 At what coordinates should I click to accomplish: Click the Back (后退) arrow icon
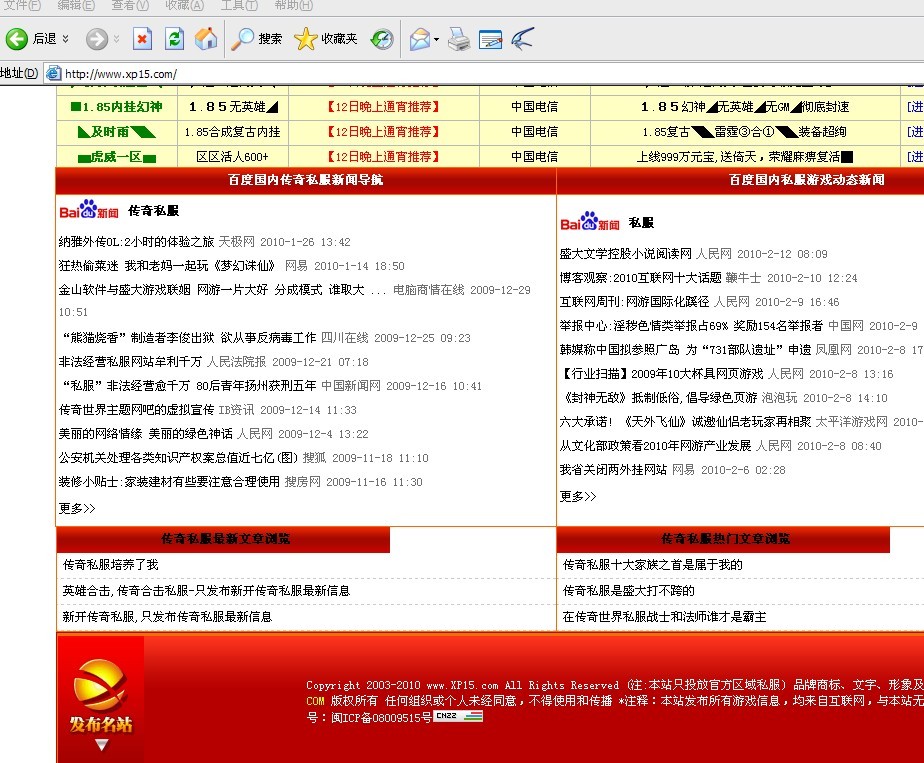point(17,39)
